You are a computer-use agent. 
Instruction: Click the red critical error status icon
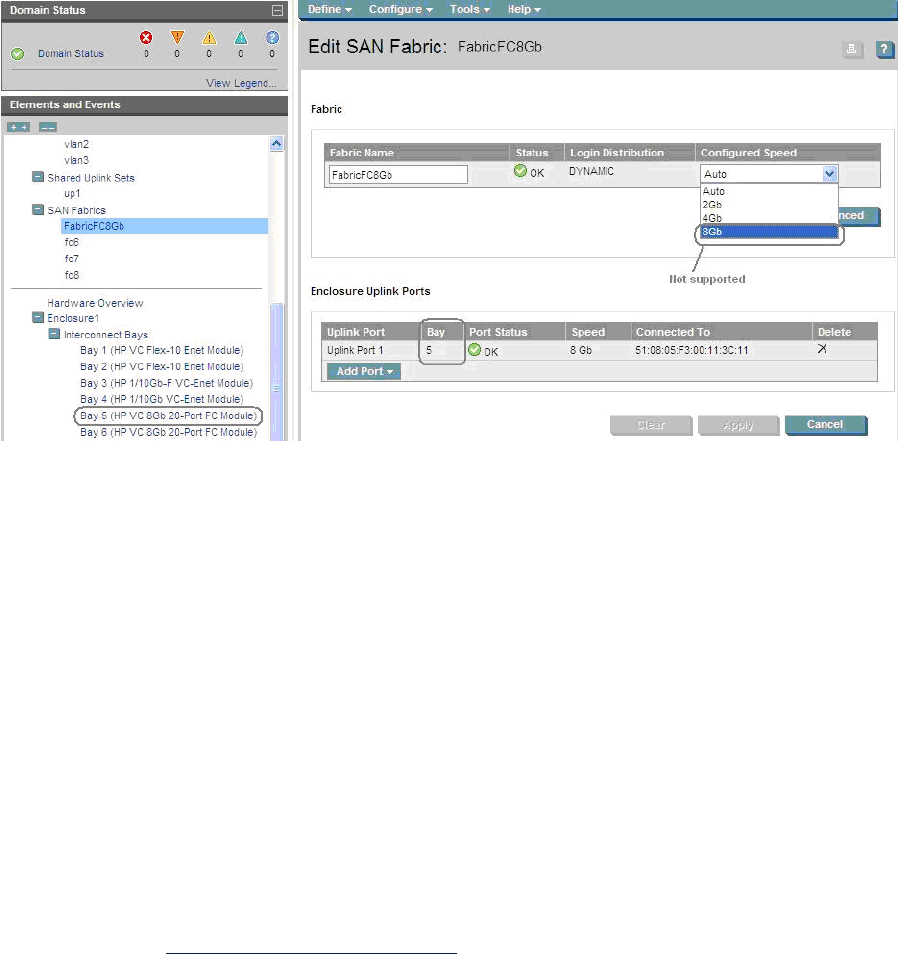[x=146, y=37]
